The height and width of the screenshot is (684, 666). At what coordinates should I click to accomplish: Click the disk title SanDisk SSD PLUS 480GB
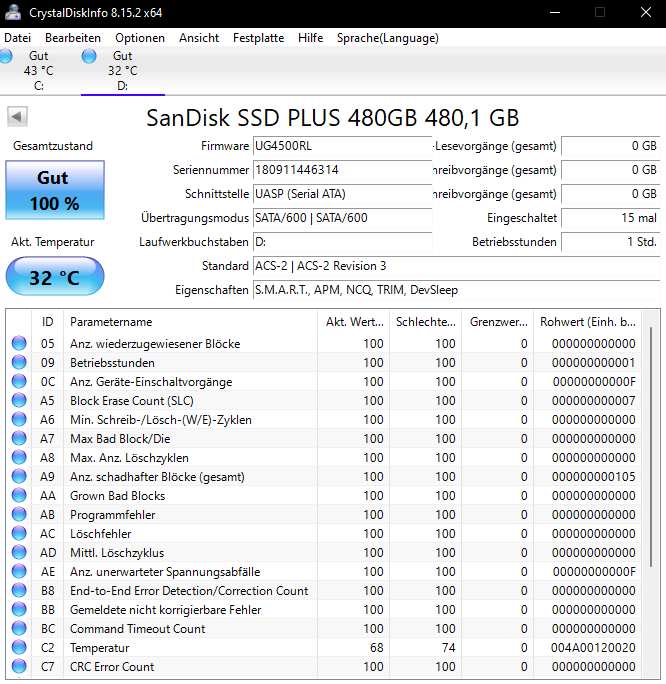tap(333, 118)
